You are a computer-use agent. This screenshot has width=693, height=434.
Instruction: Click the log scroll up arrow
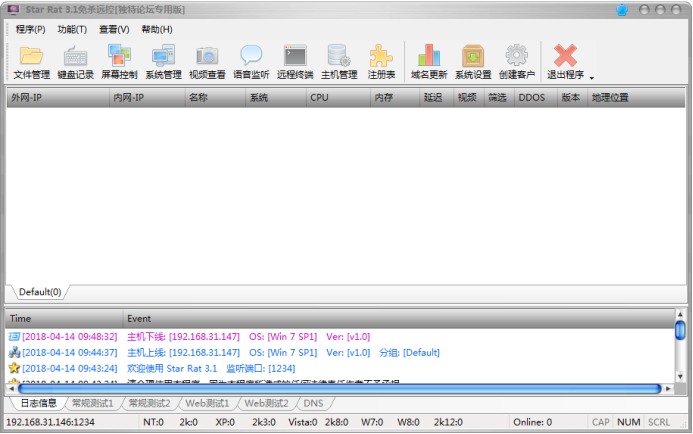(680, 315)
